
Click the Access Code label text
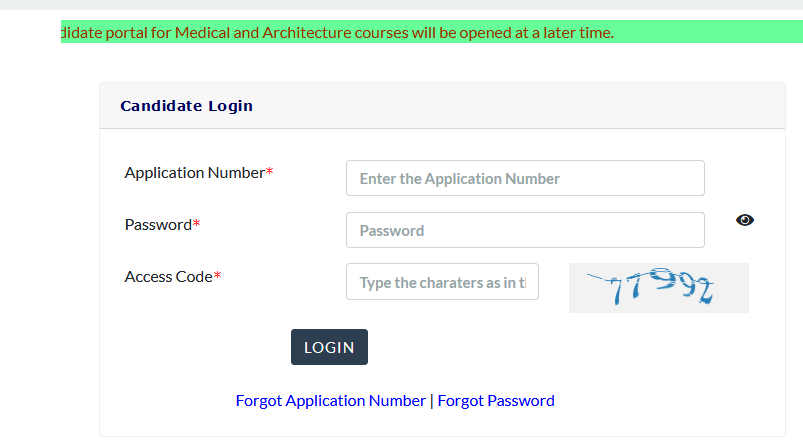tap(168, 277)
